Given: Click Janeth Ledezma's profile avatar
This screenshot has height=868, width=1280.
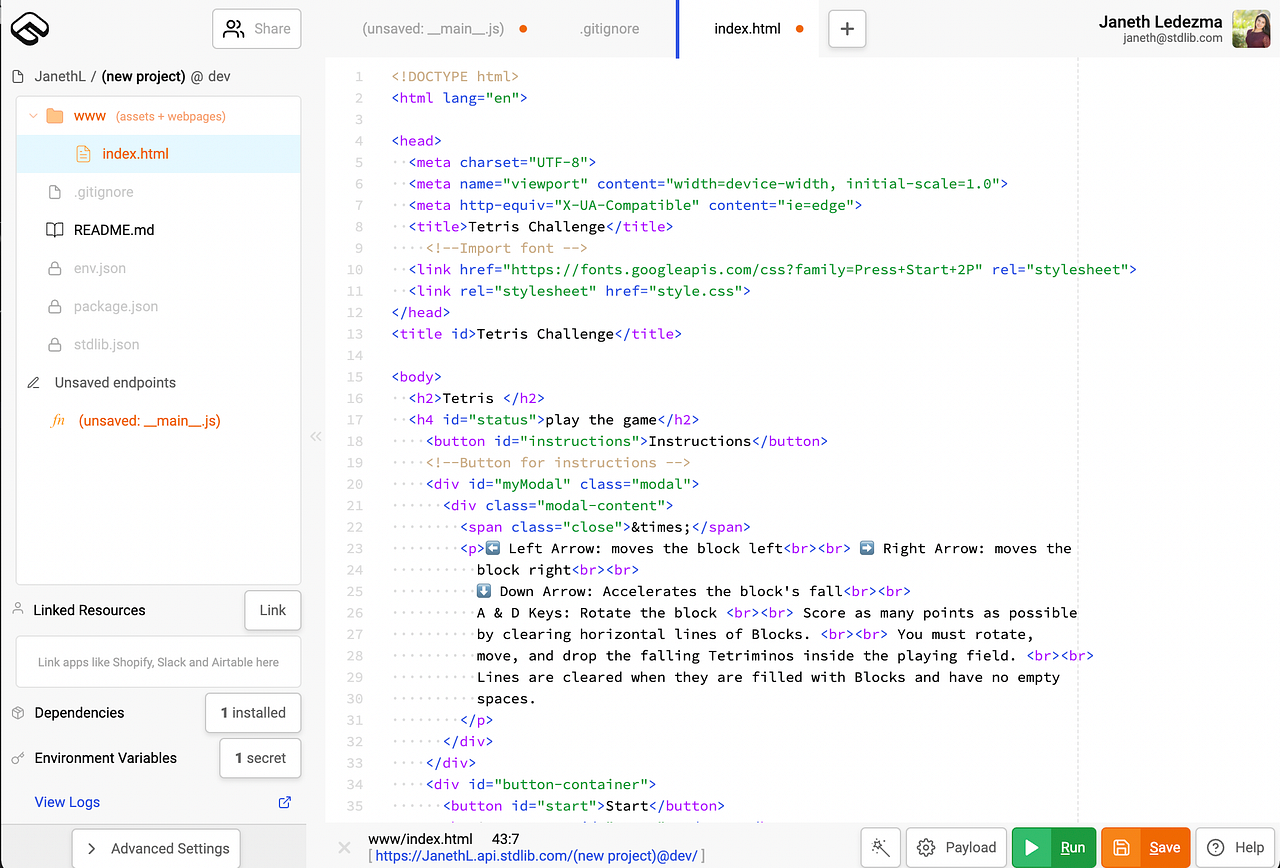Looking at the screenshot, I should [1251, 29].
